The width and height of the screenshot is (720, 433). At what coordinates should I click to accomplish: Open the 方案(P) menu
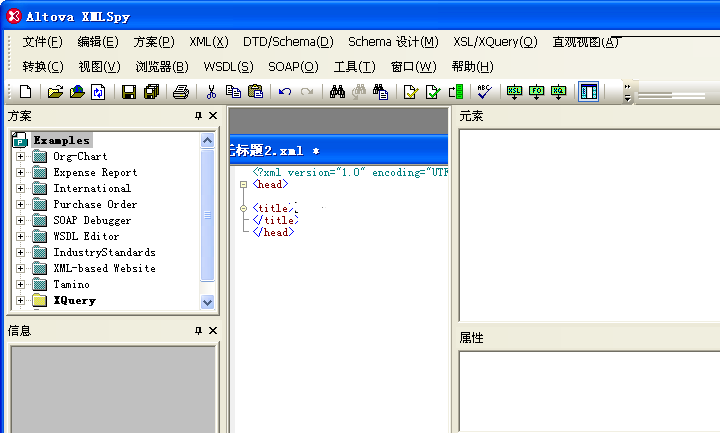point(154,42)
